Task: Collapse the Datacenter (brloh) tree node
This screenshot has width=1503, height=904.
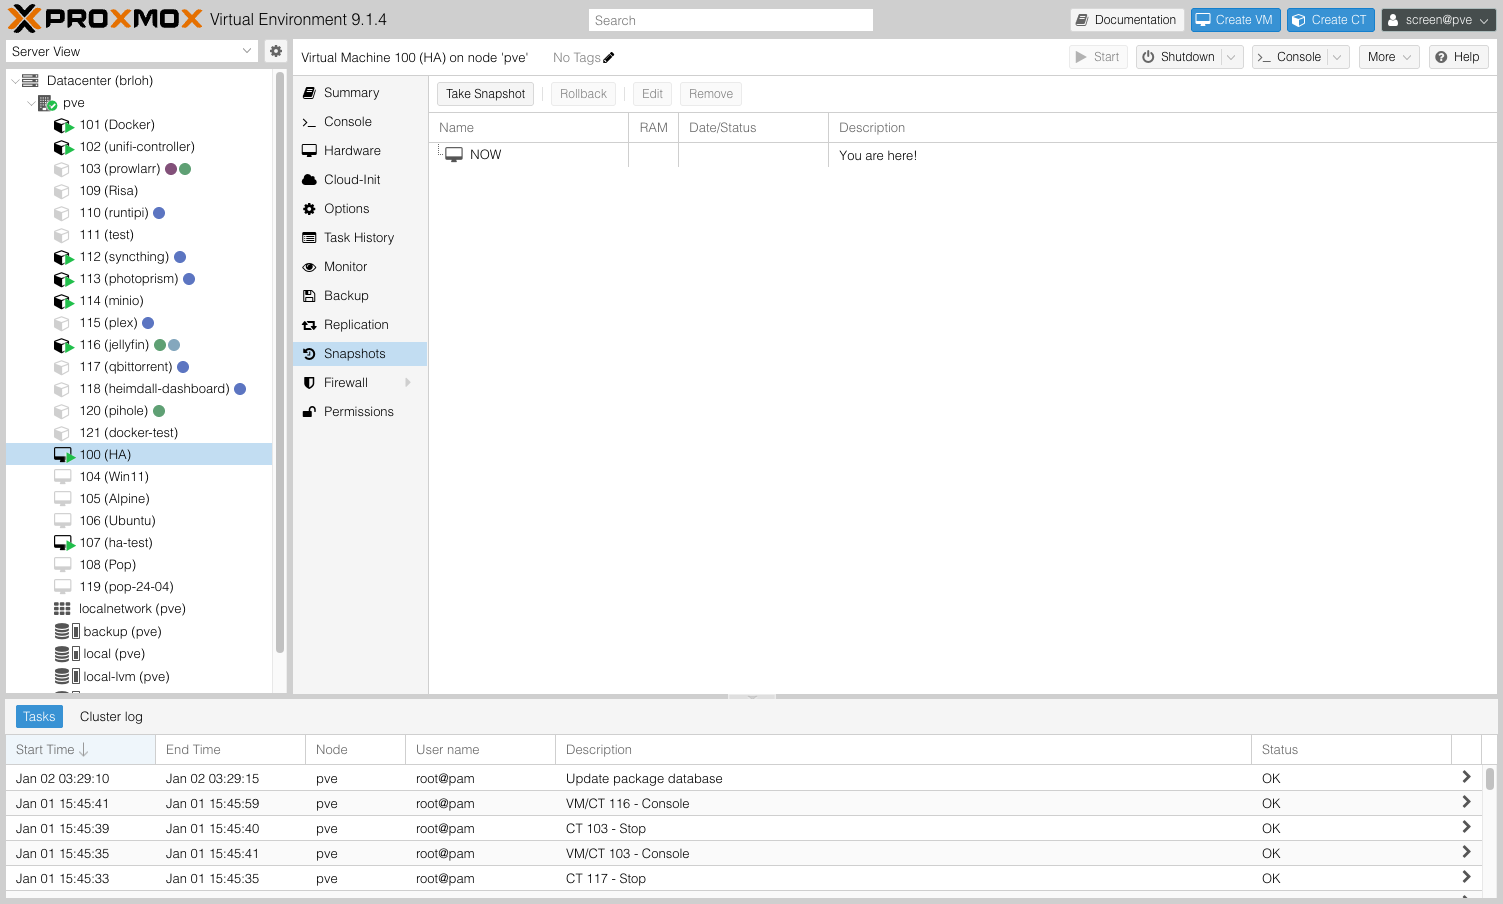Action: (x=15, y=81)
